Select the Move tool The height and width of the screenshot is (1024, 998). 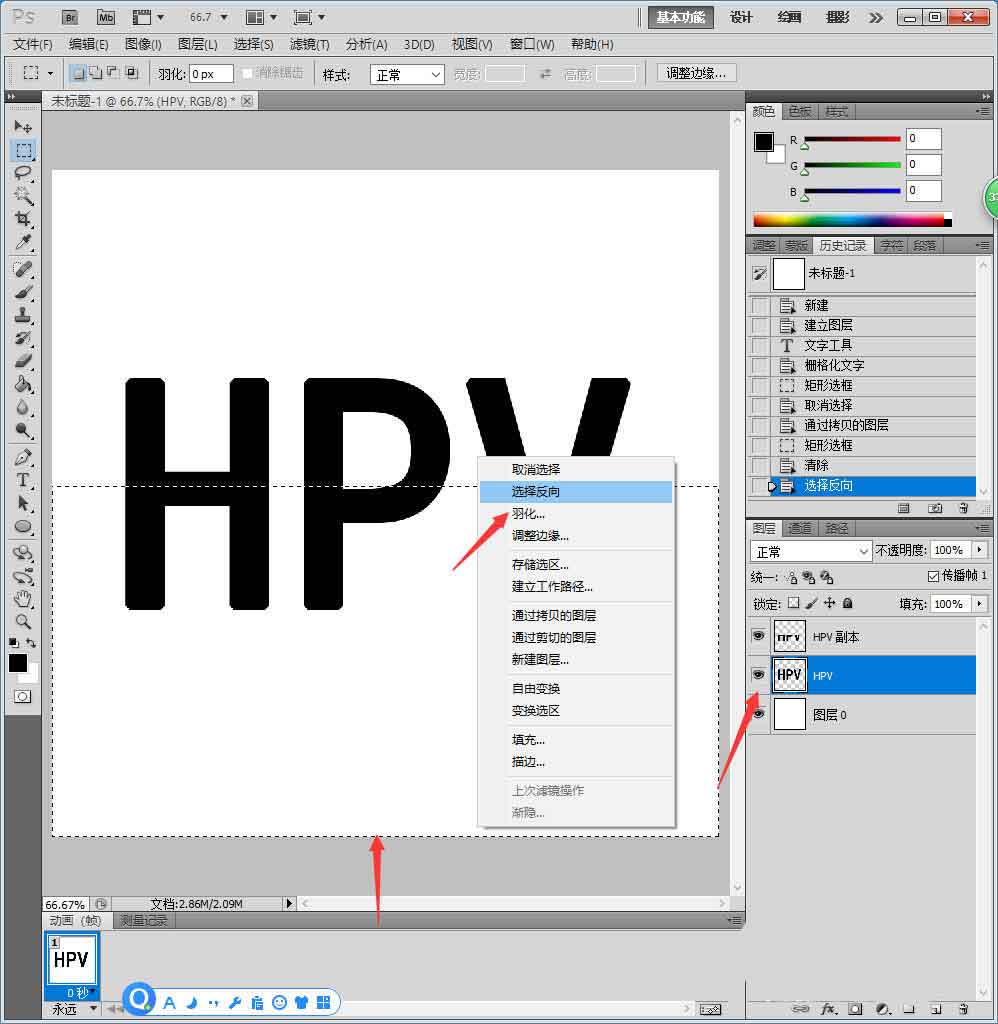(23, 127)
